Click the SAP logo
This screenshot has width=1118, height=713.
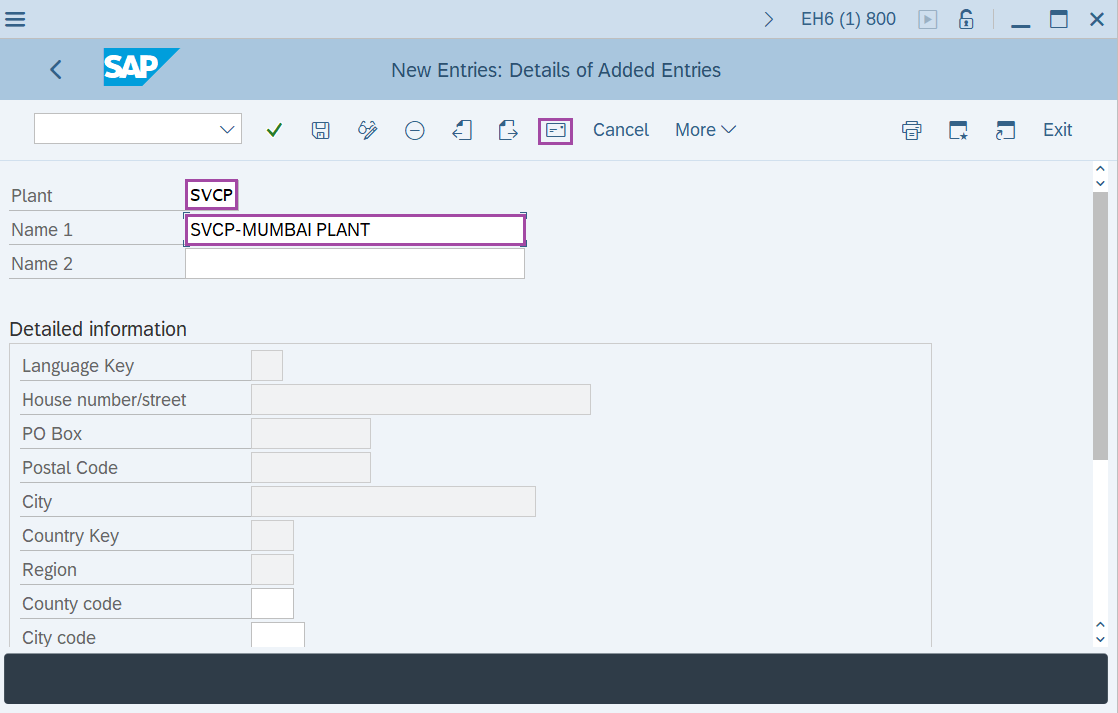[x=140, y=68]
